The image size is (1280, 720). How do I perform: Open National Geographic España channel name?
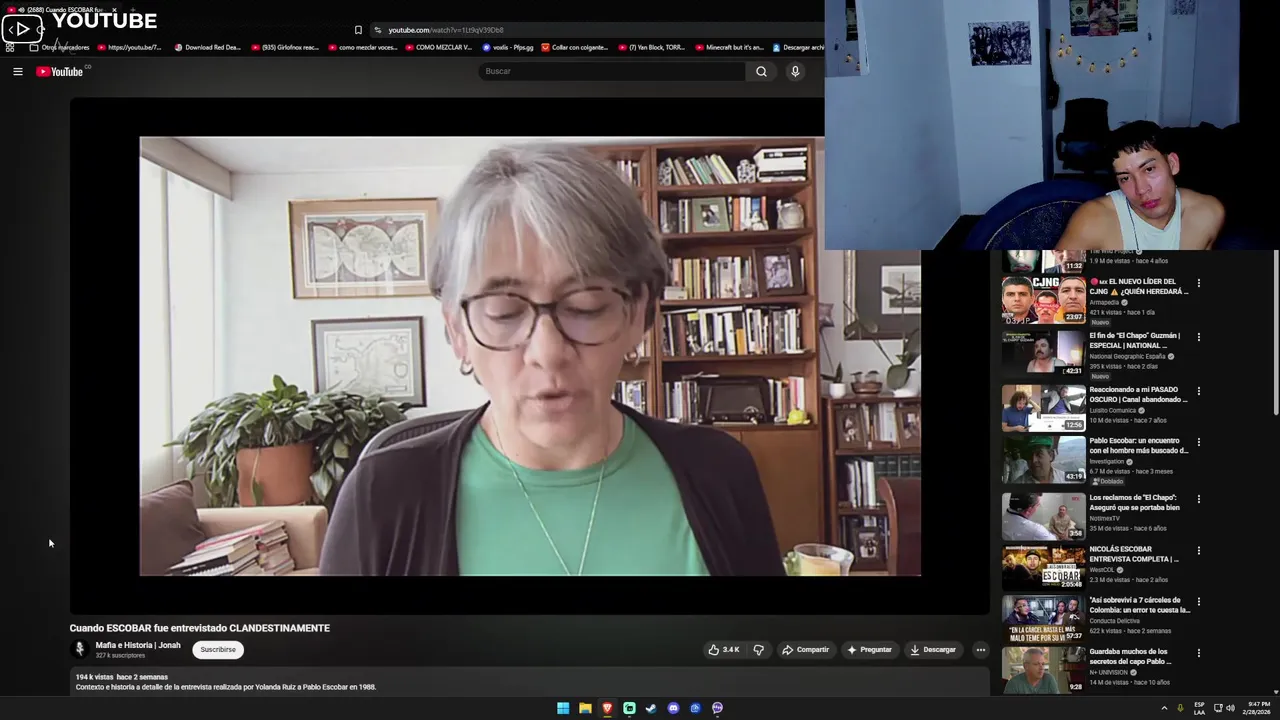1127,356
